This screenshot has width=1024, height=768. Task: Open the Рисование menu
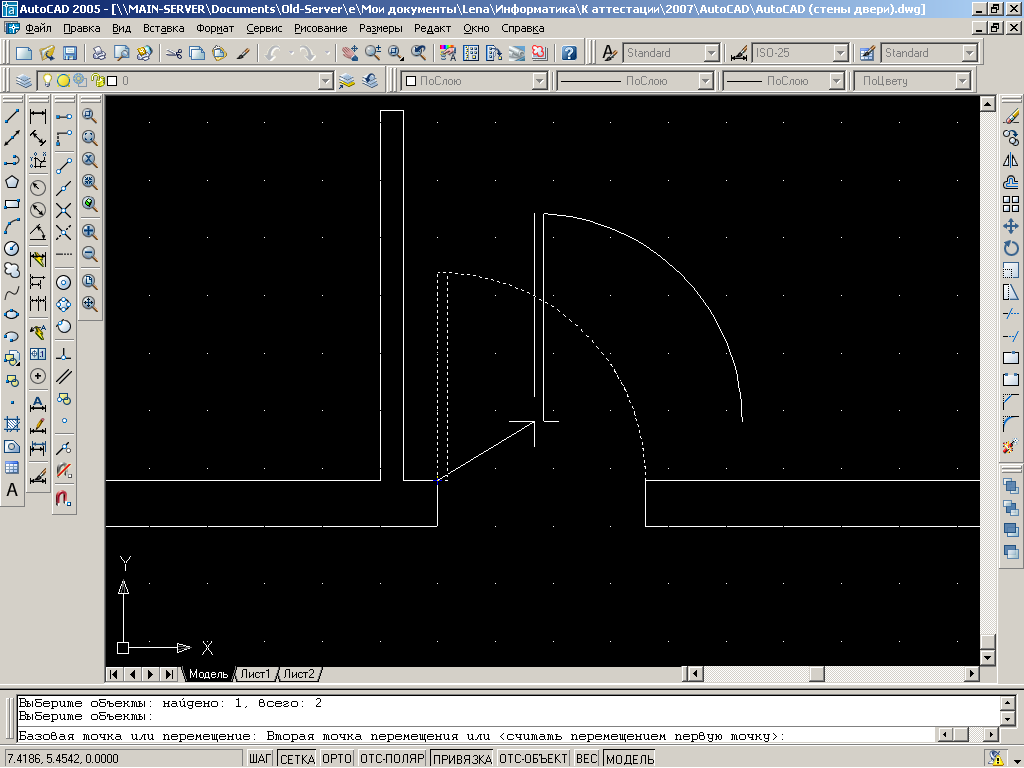point(321,29)
